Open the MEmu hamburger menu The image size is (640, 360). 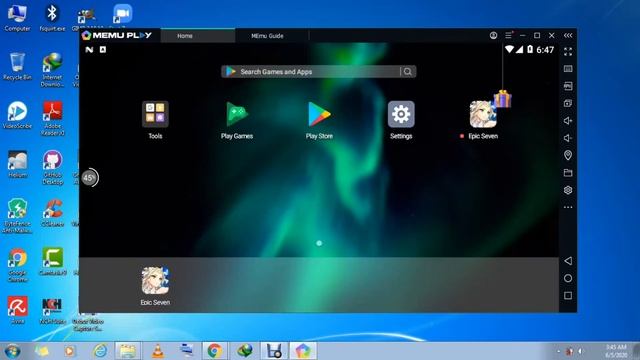click(x=508, y=36)
